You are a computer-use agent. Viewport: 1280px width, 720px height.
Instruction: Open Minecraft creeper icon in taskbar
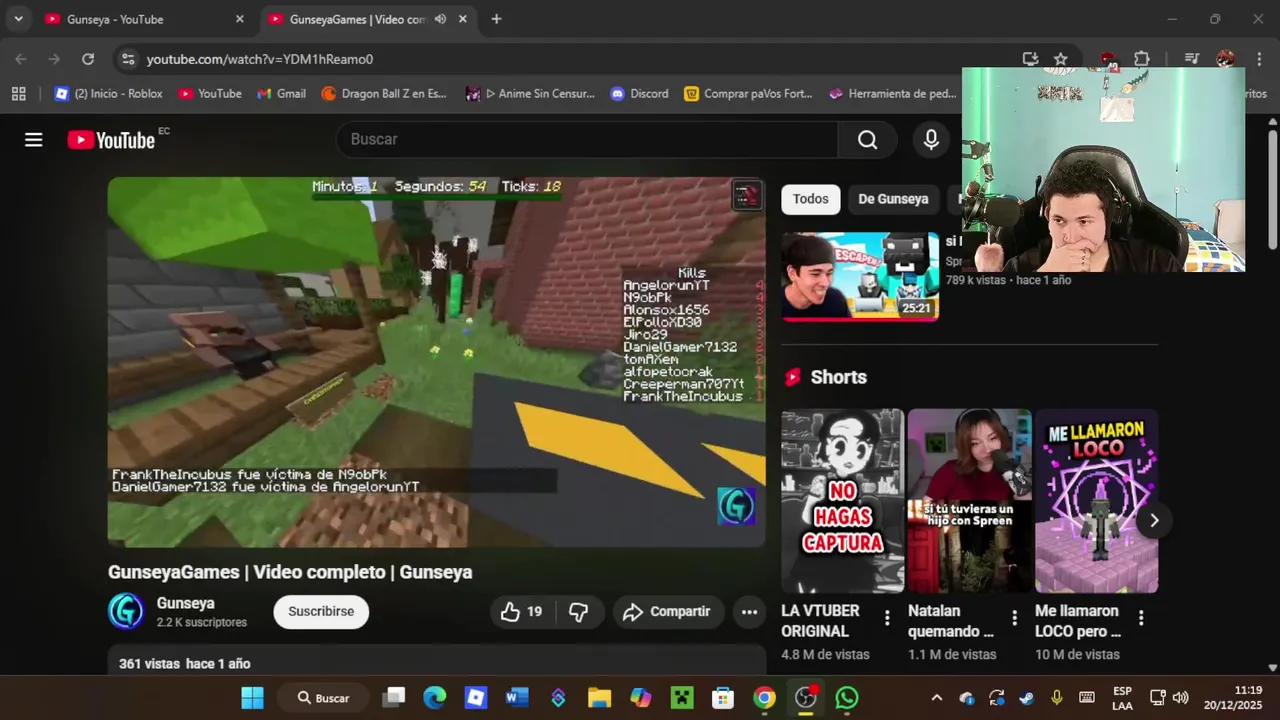pos(682,698)
